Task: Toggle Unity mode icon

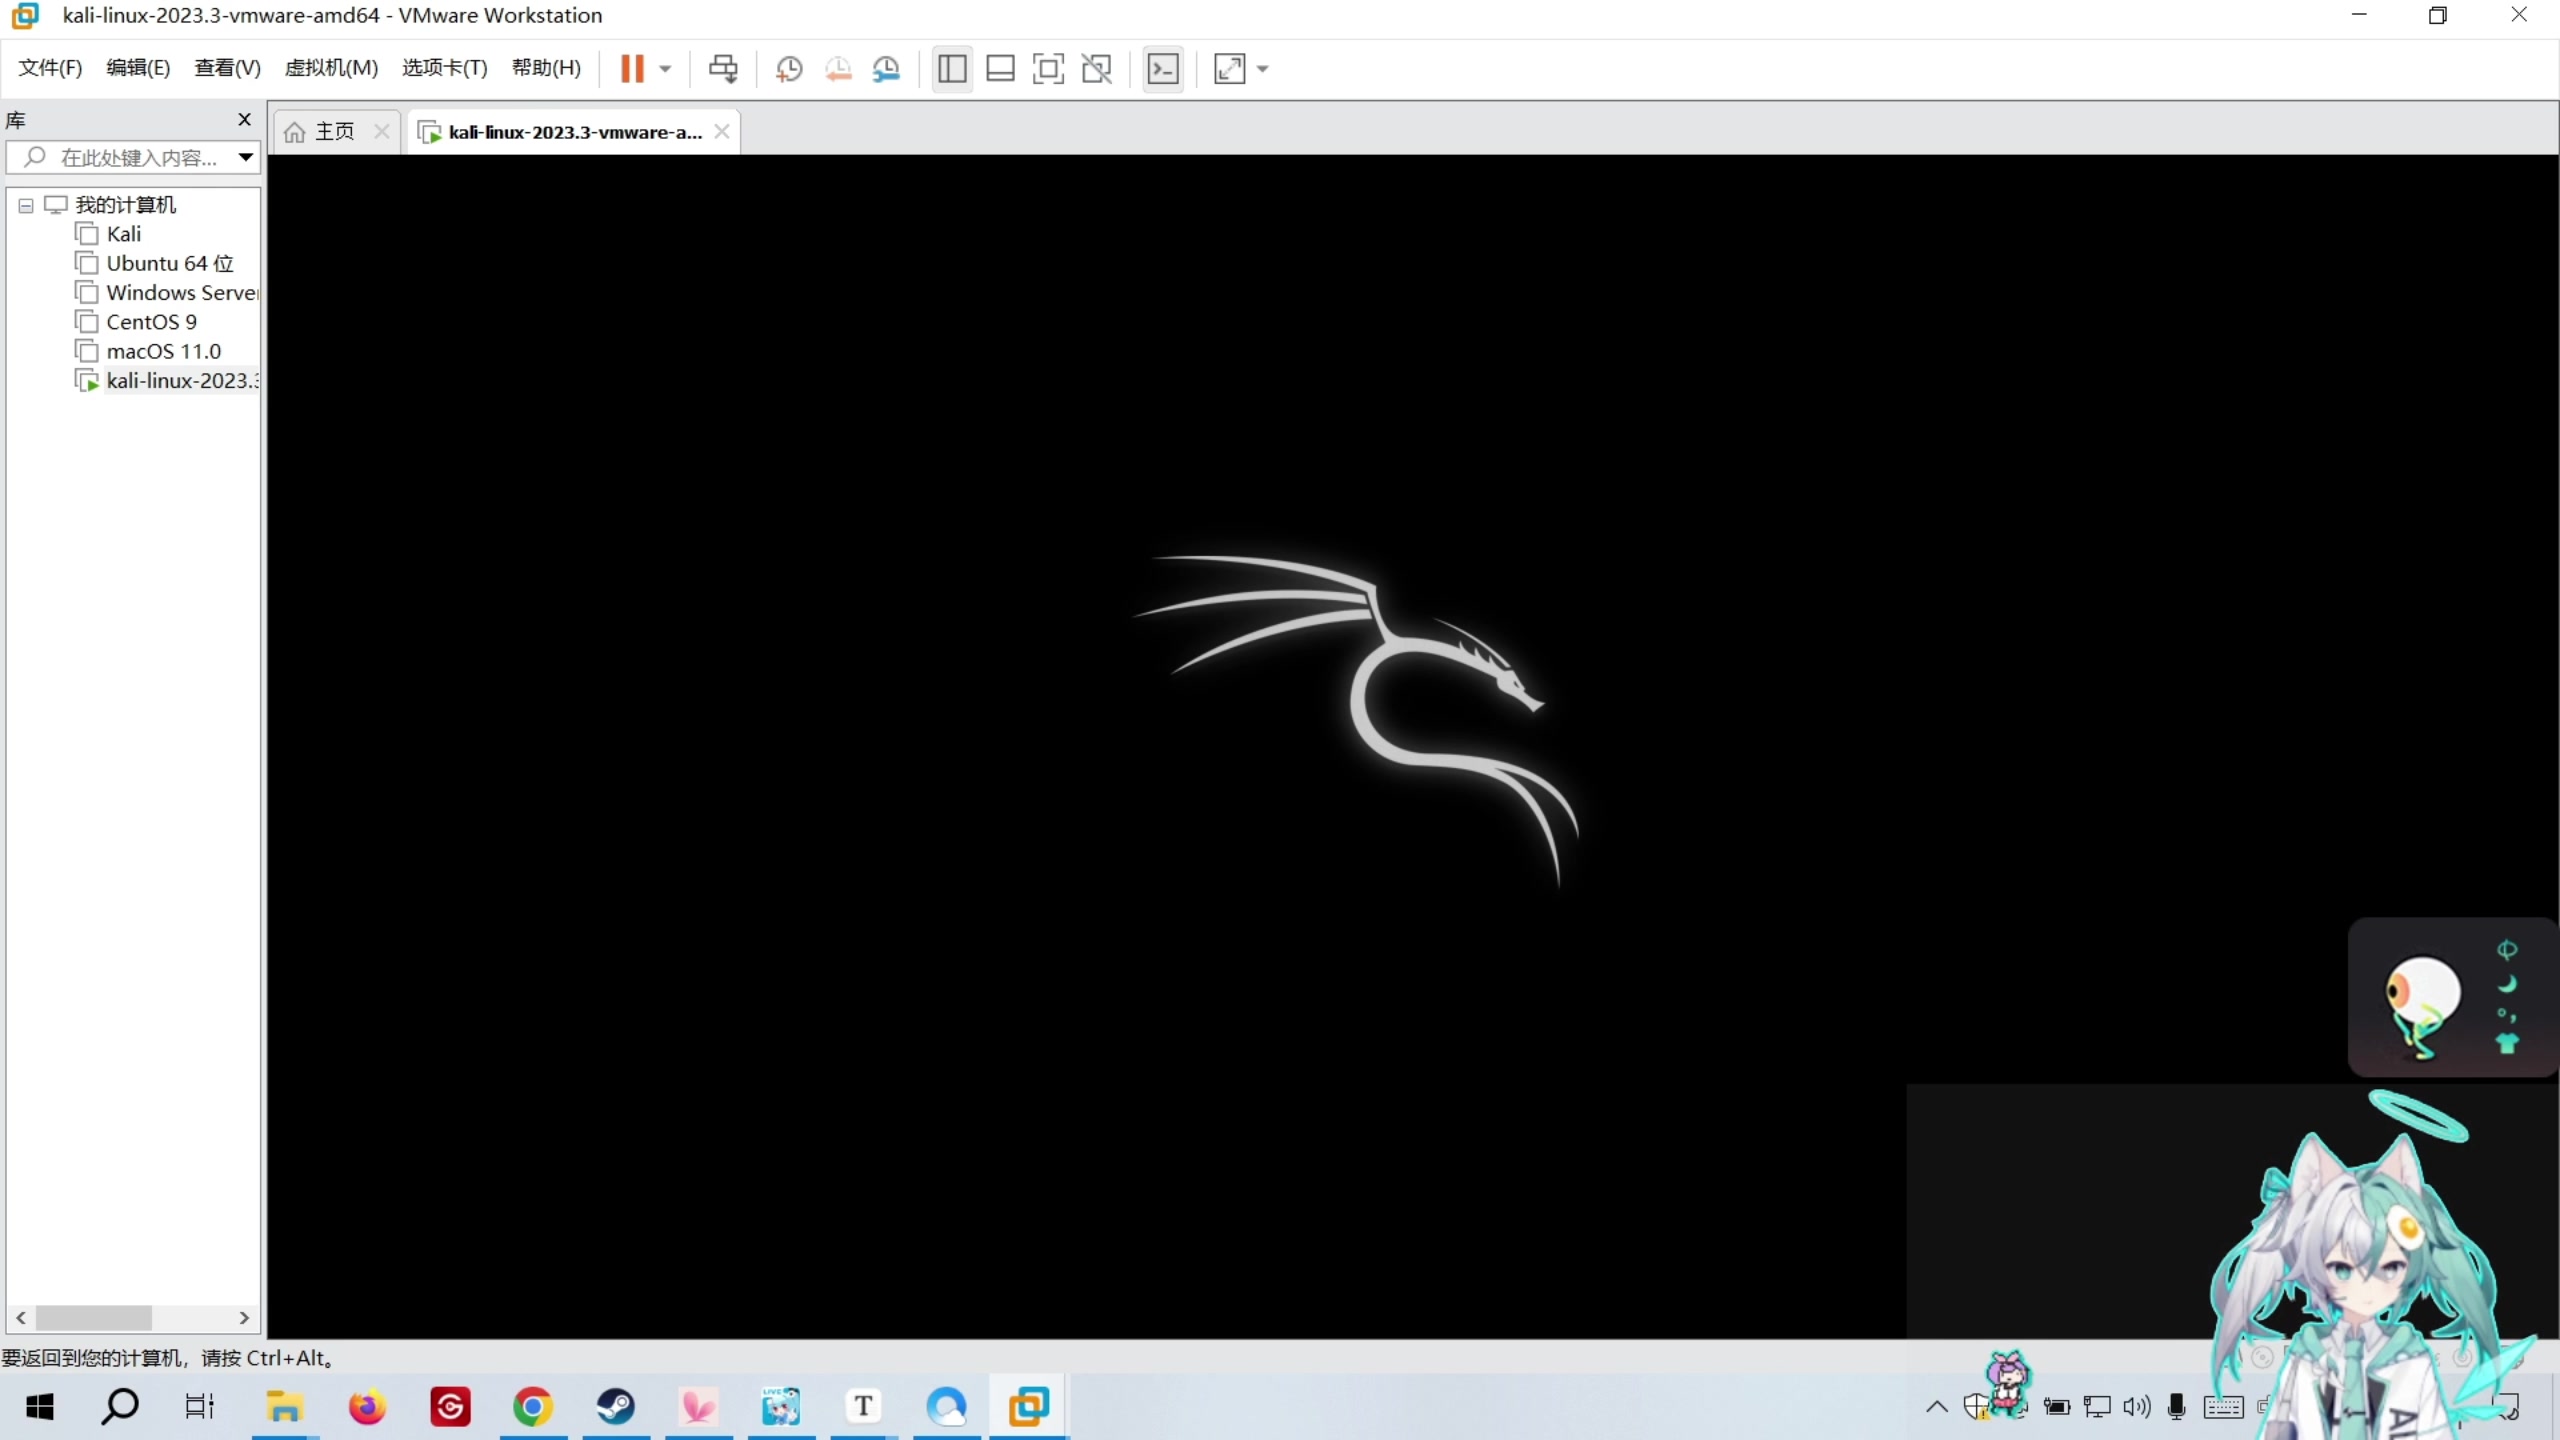Action: pyautogui.click(x=1097, y=68)
